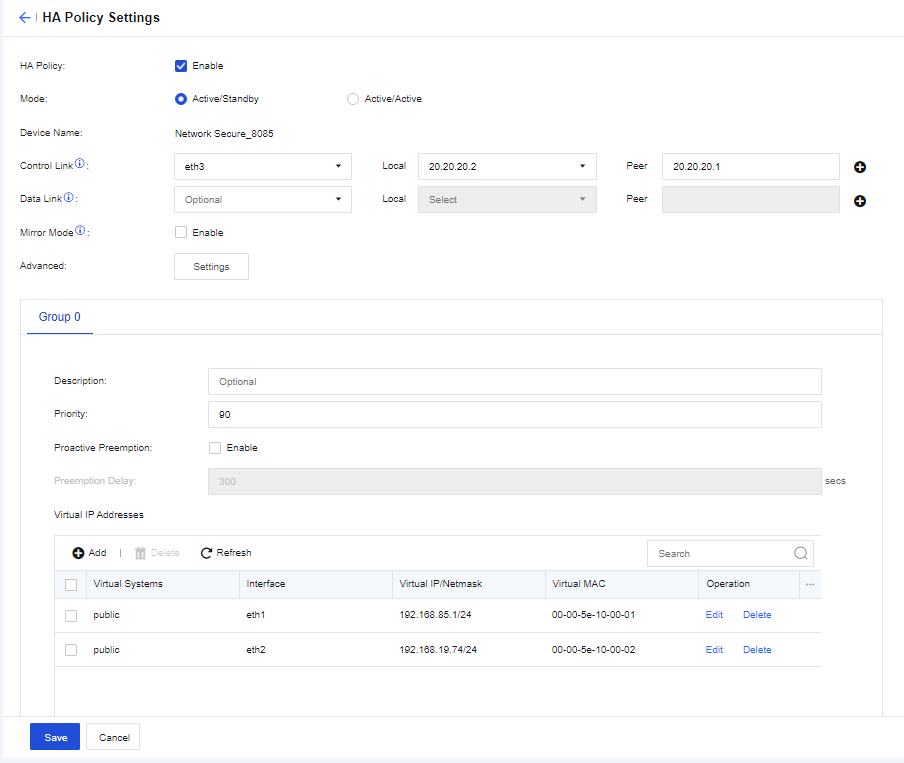Click Edit for the eth2 virtual IP
The image size is (904, 763).
[x=714, y=650]
